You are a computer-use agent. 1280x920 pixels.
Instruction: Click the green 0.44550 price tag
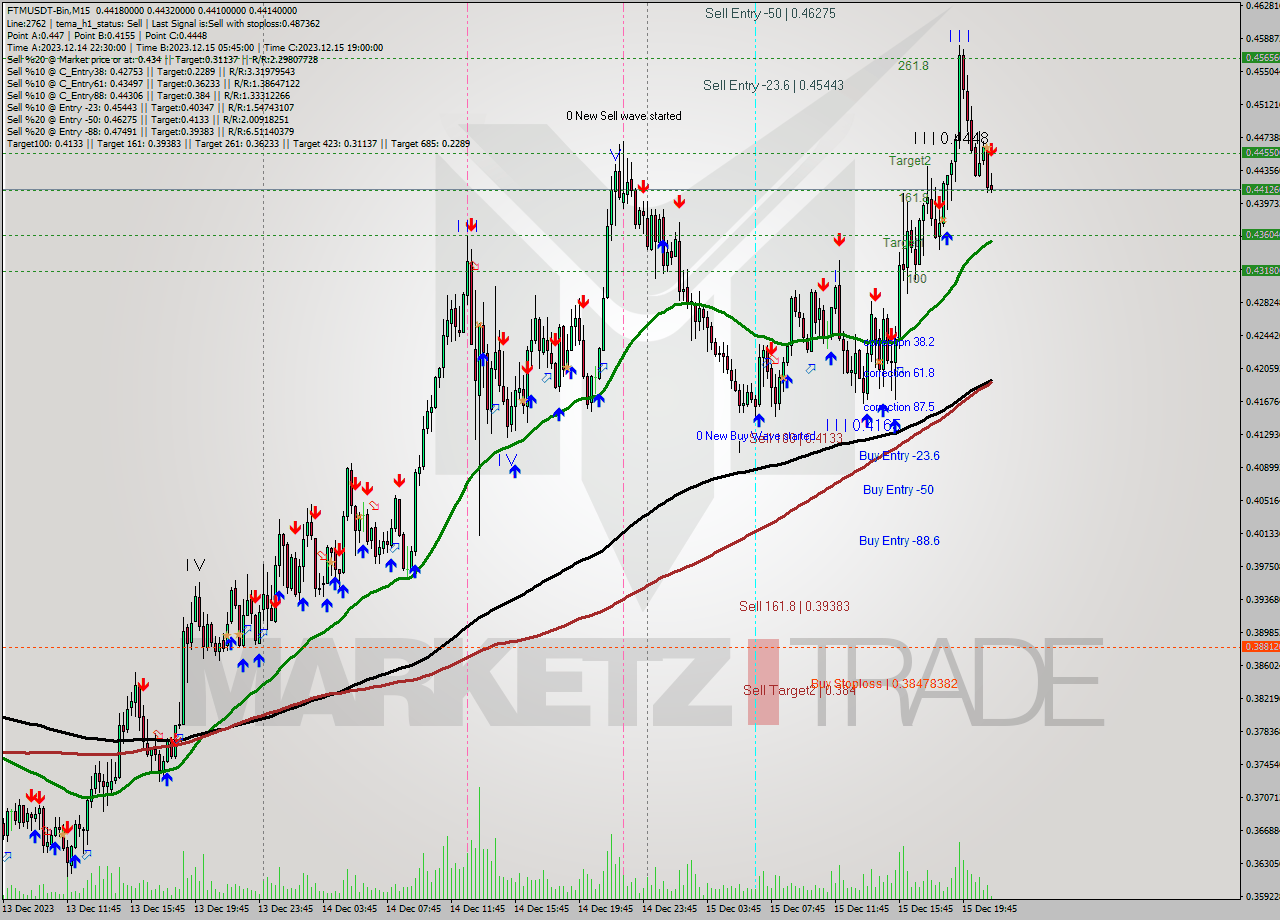1260,152
